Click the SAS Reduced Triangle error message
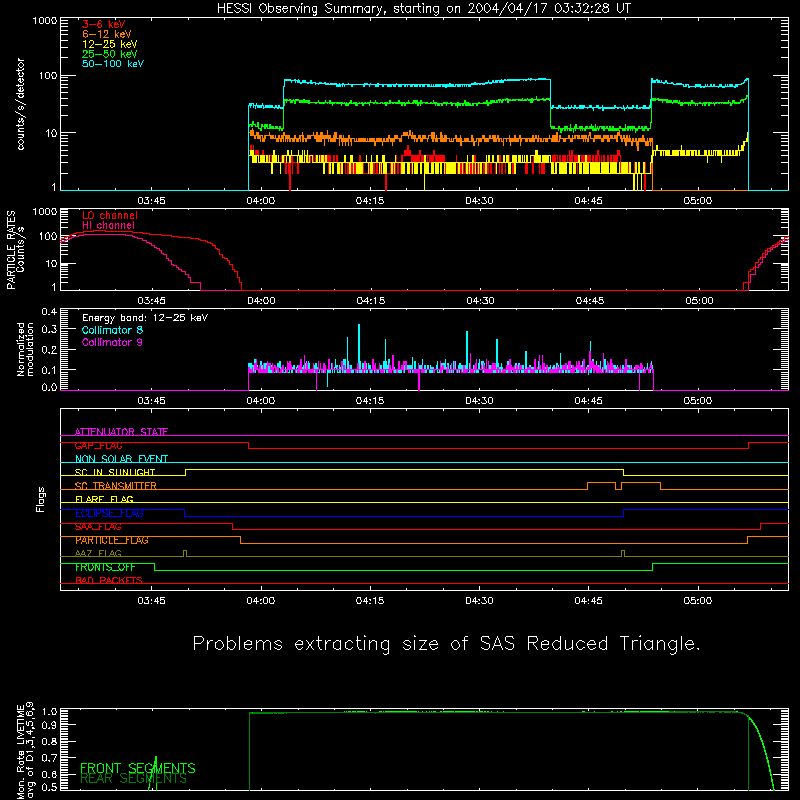This screenshot has height=800, width=800. click(x=446, y=644)
